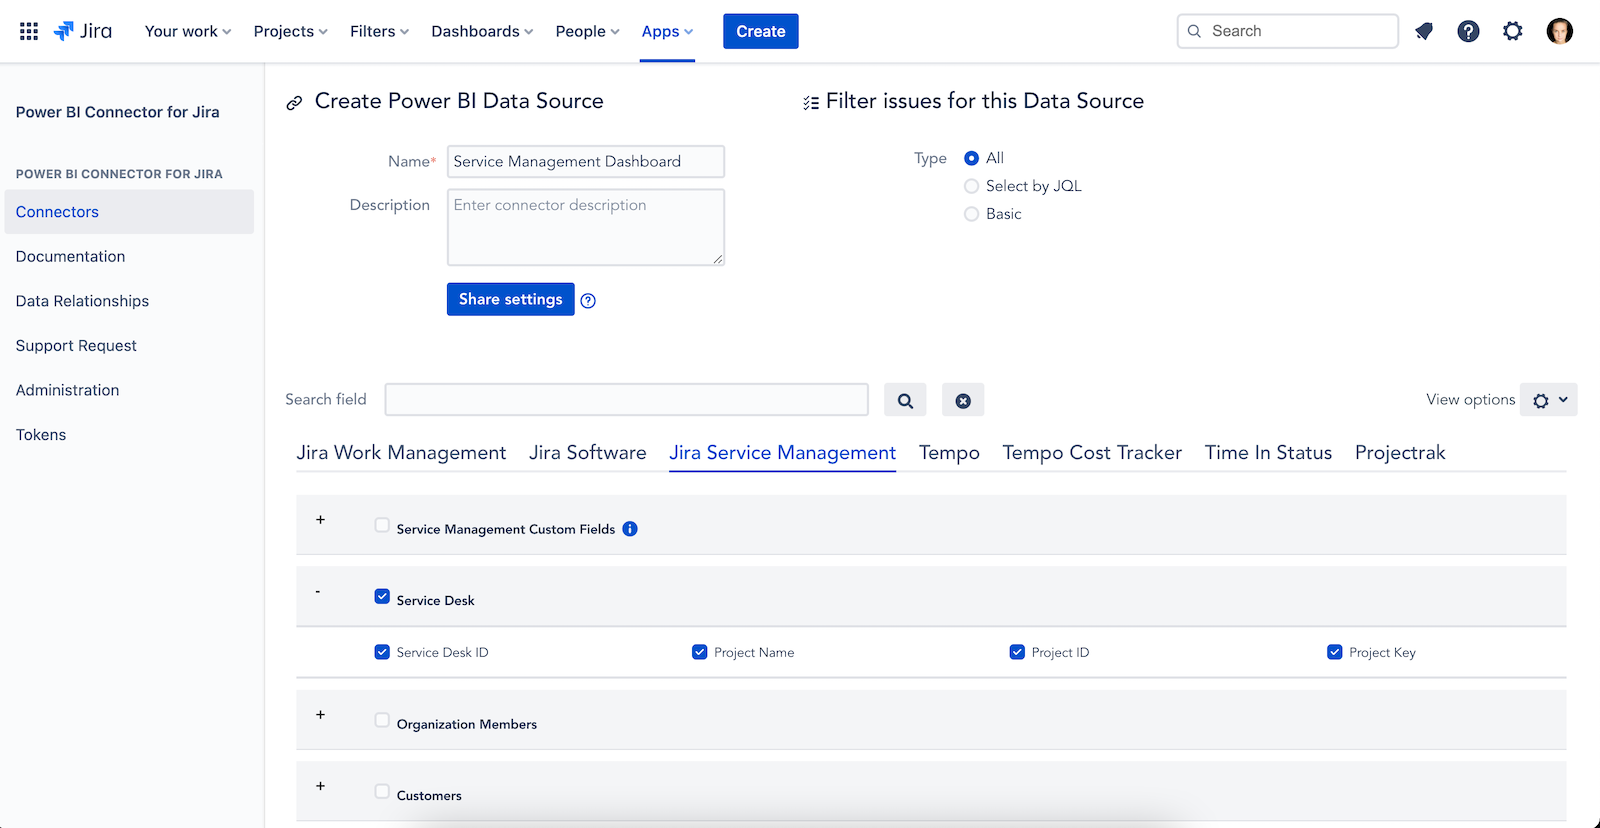This screenshot has width=1600, height=828.
Task: Open the Filters dropdown menu
Action: (x=379, y=31)
